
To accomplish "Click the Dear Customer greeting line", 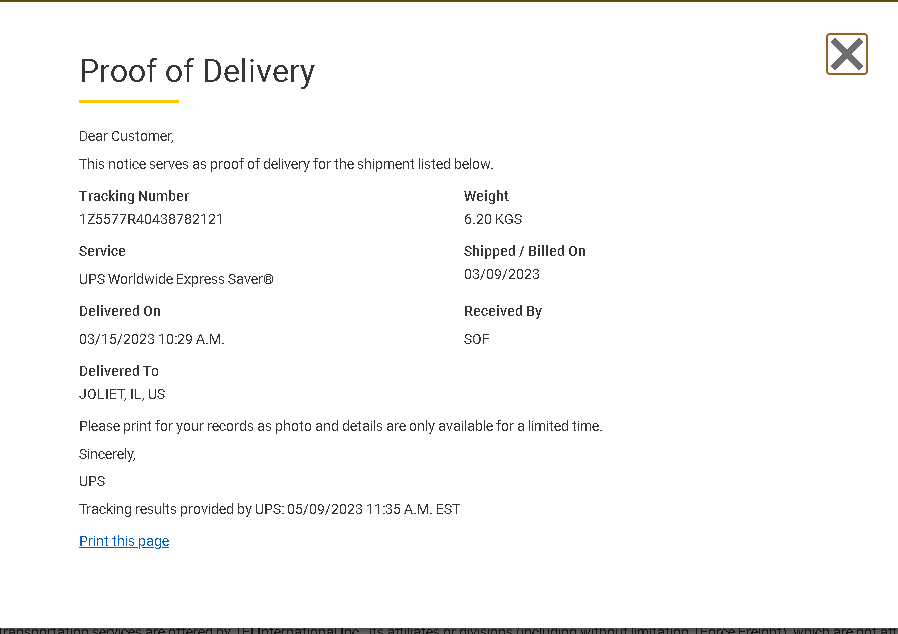I will point(127,136).
